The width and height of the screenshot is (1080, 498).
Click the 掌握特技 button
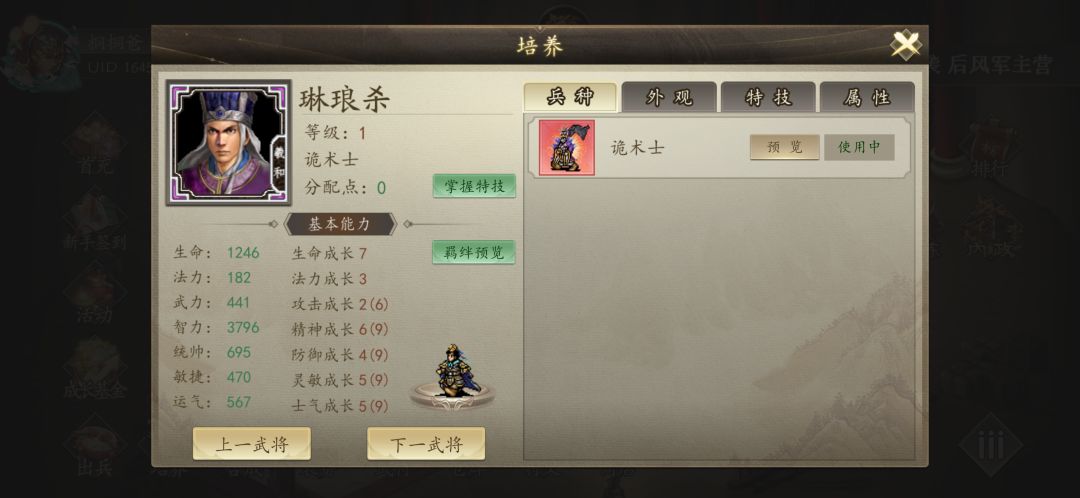click(x=474, y=186)
